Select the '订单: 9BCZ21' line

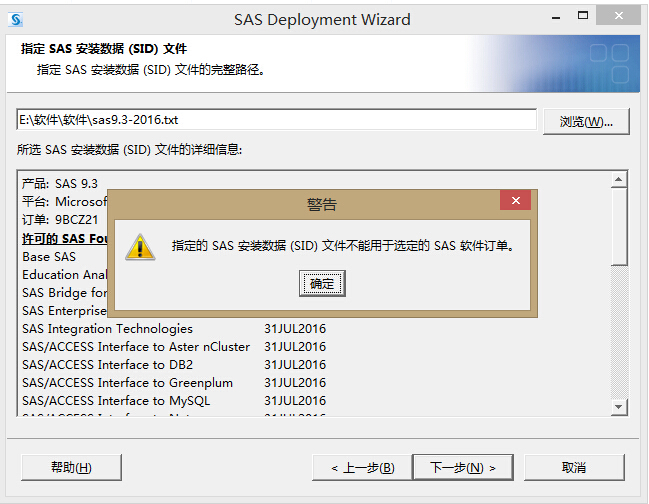[x=60, y=220]
